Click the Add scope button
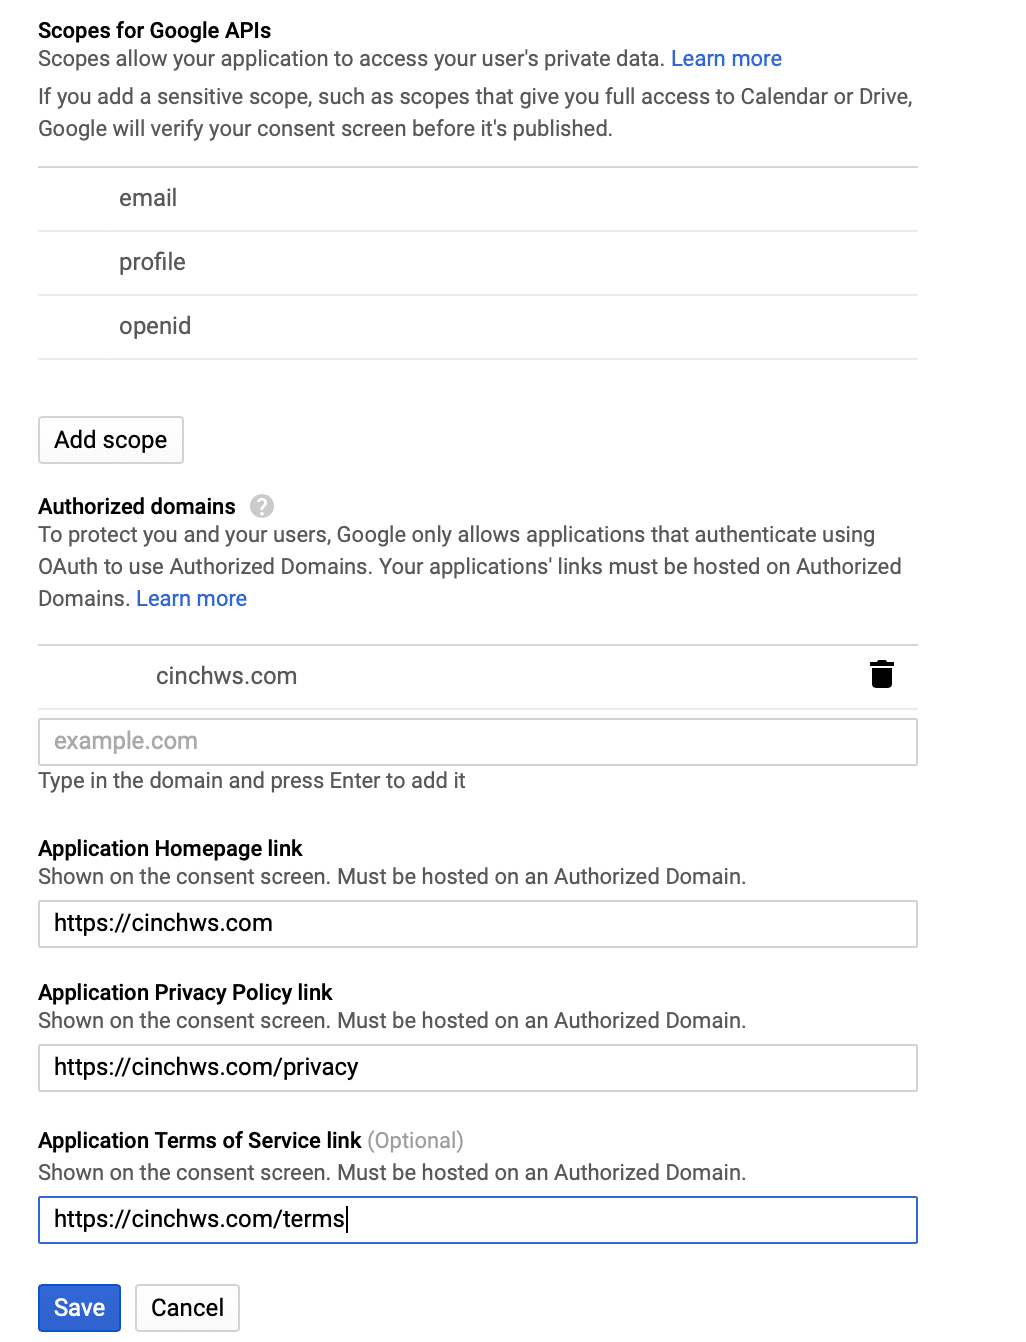1026x1342 pixels. pyautogui.click(x=110, y=440)
